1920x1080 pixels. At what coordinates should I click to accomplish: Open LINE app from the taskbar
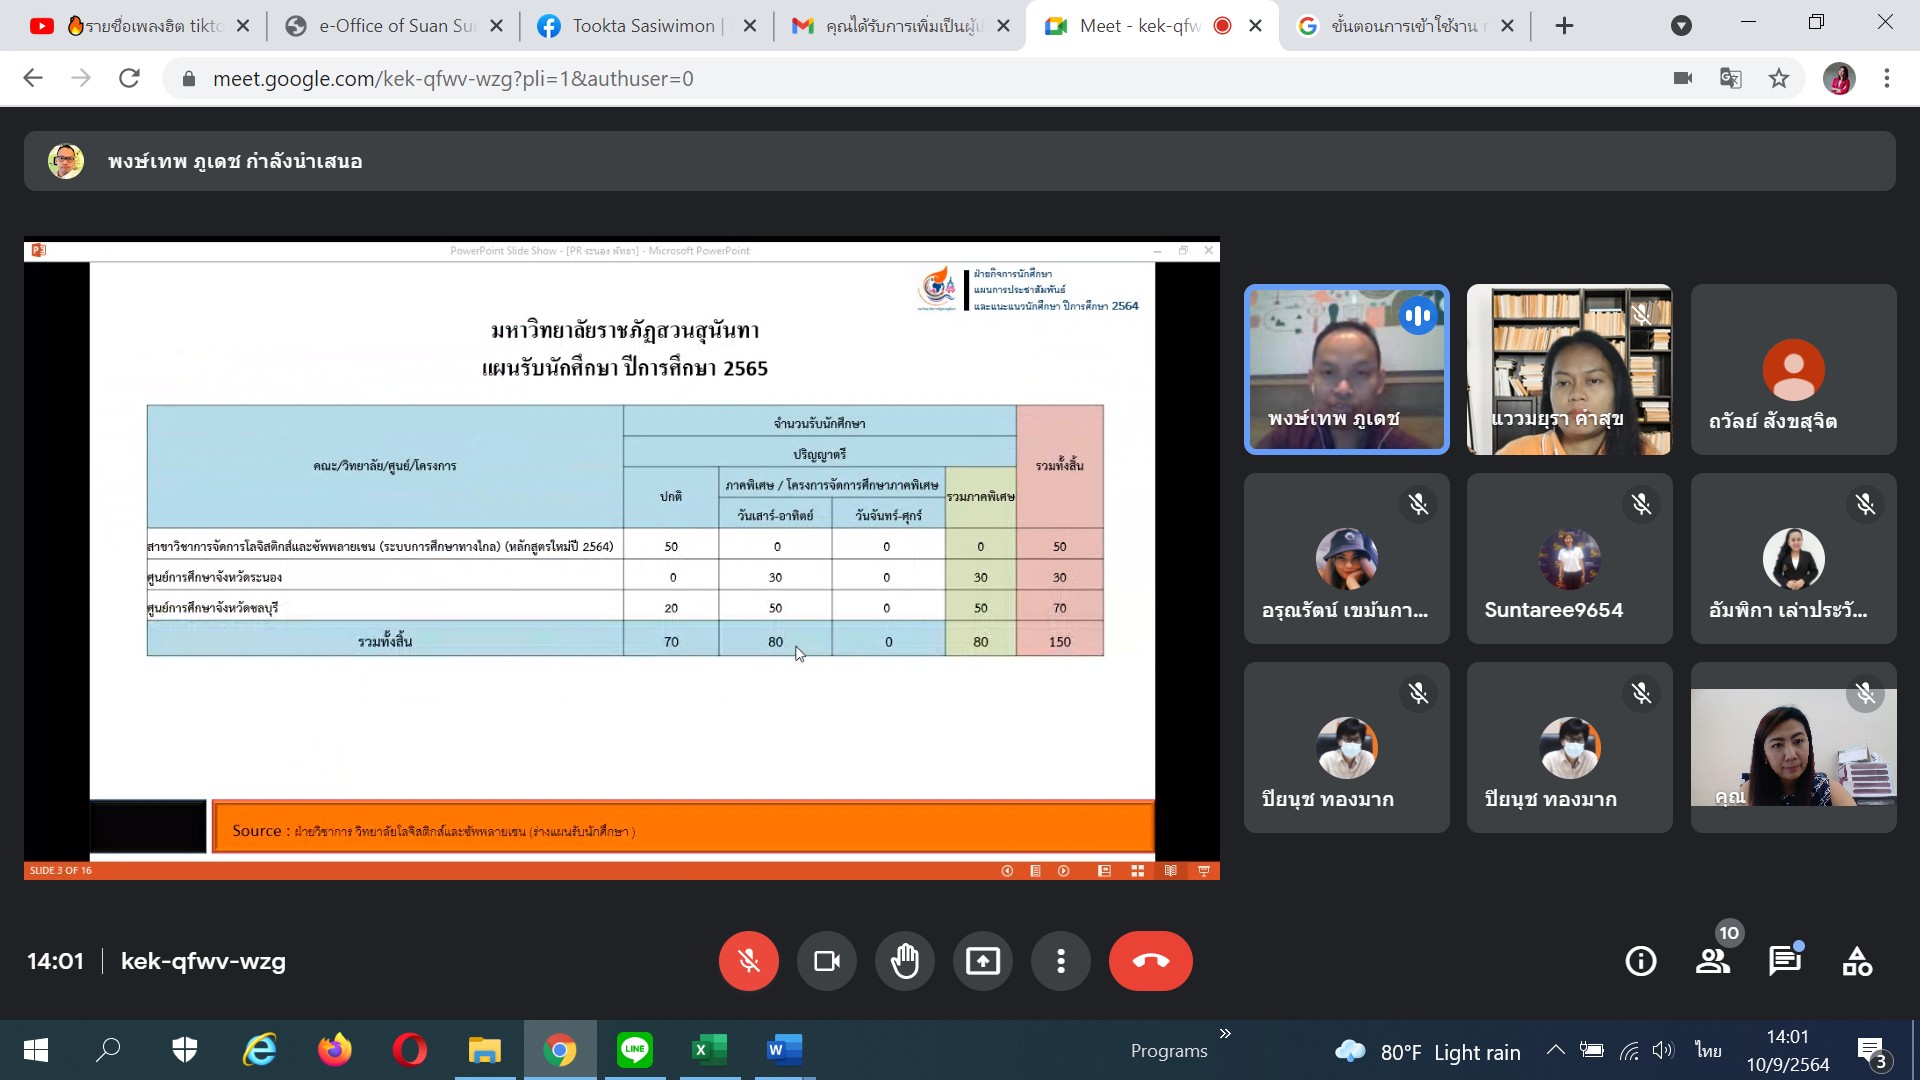[x=634, y=1050]
